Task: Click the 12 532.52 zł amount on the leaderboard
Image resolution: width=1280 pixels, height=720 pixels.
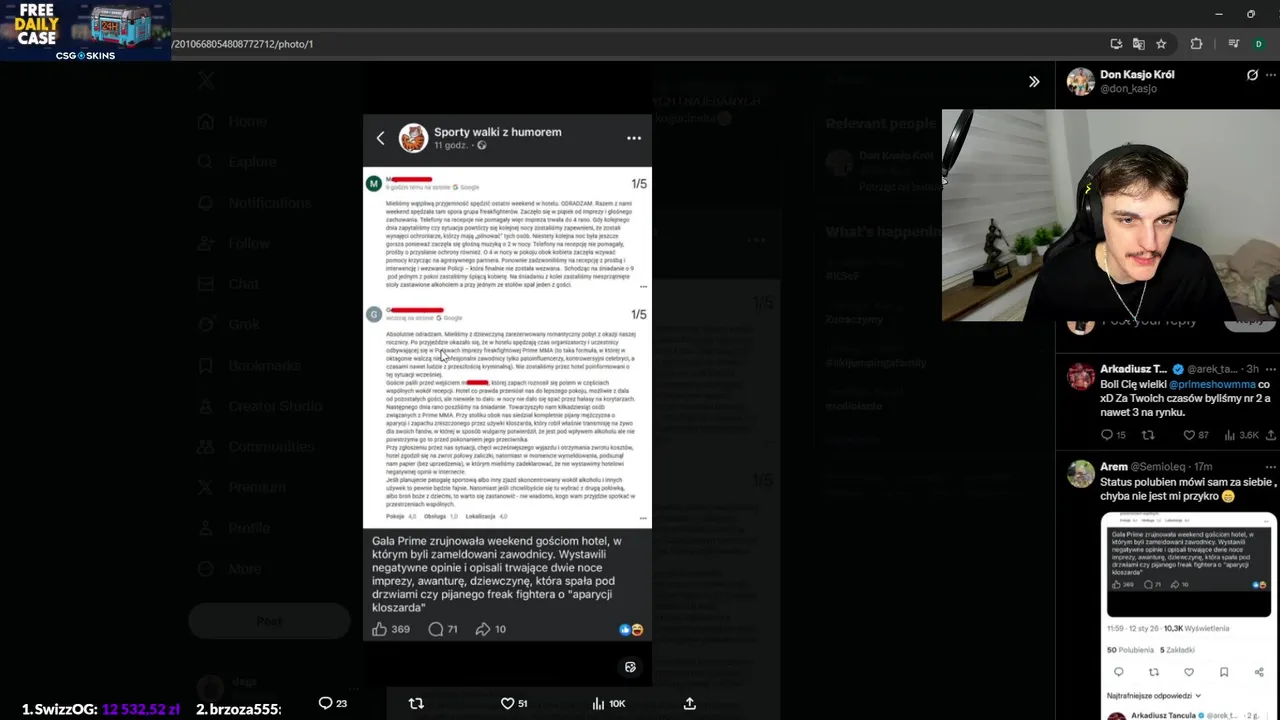Action: 141,709
